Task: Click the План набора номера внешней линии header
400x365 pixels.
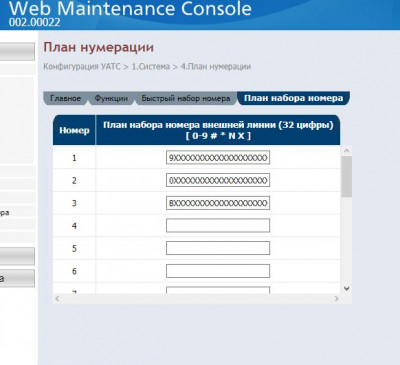Action: click(x=218, y=130)
